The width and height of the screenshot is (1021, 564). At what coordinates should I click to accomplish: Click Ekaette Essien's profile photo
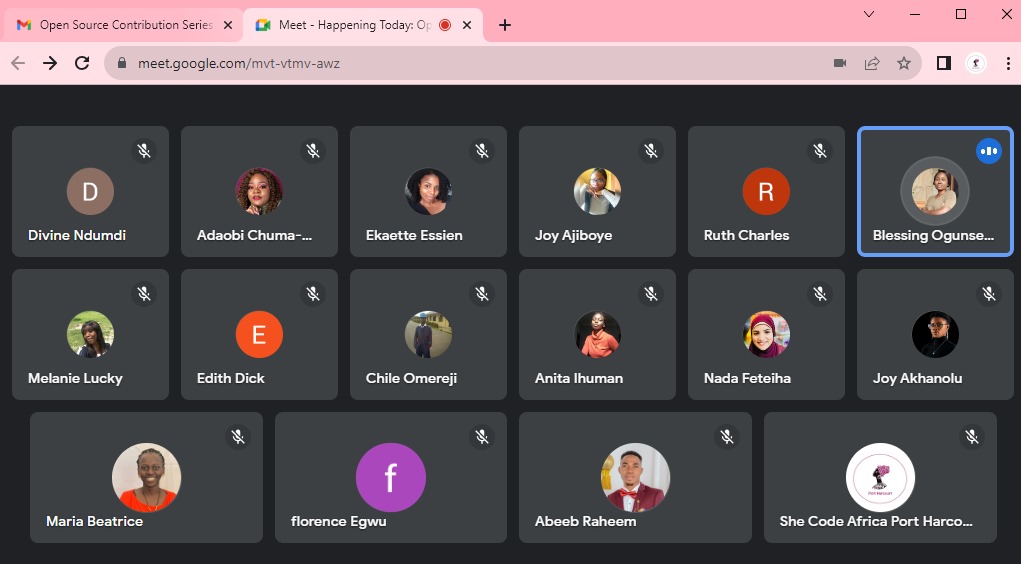428,191
